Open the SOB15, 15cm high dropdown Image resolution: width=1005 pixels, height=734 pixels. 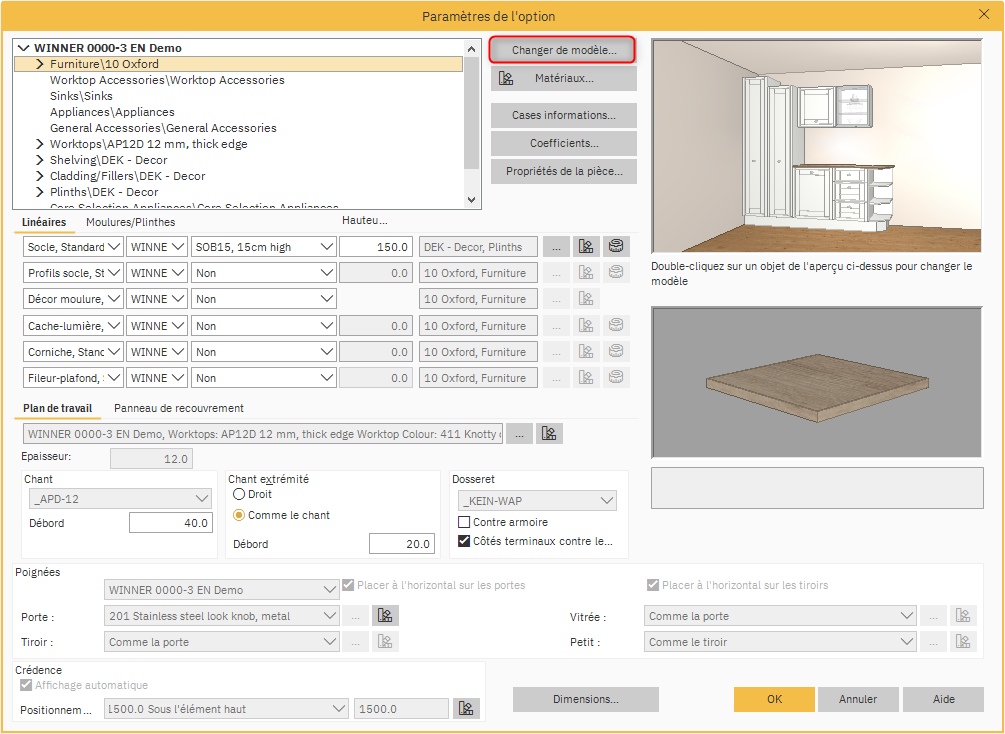(x=264, y=246)
